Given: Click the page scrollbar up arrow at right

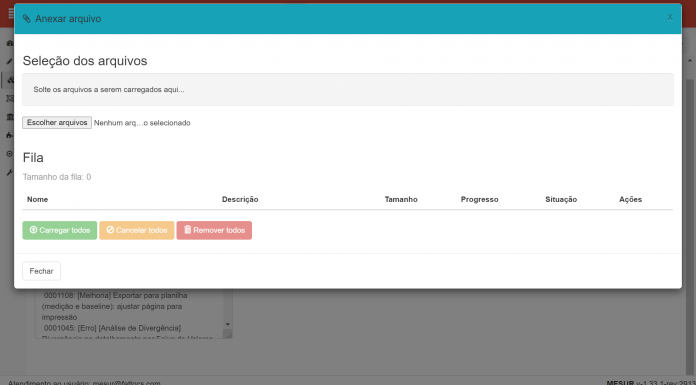Looking at the screenshot, I should pos(690,60).
